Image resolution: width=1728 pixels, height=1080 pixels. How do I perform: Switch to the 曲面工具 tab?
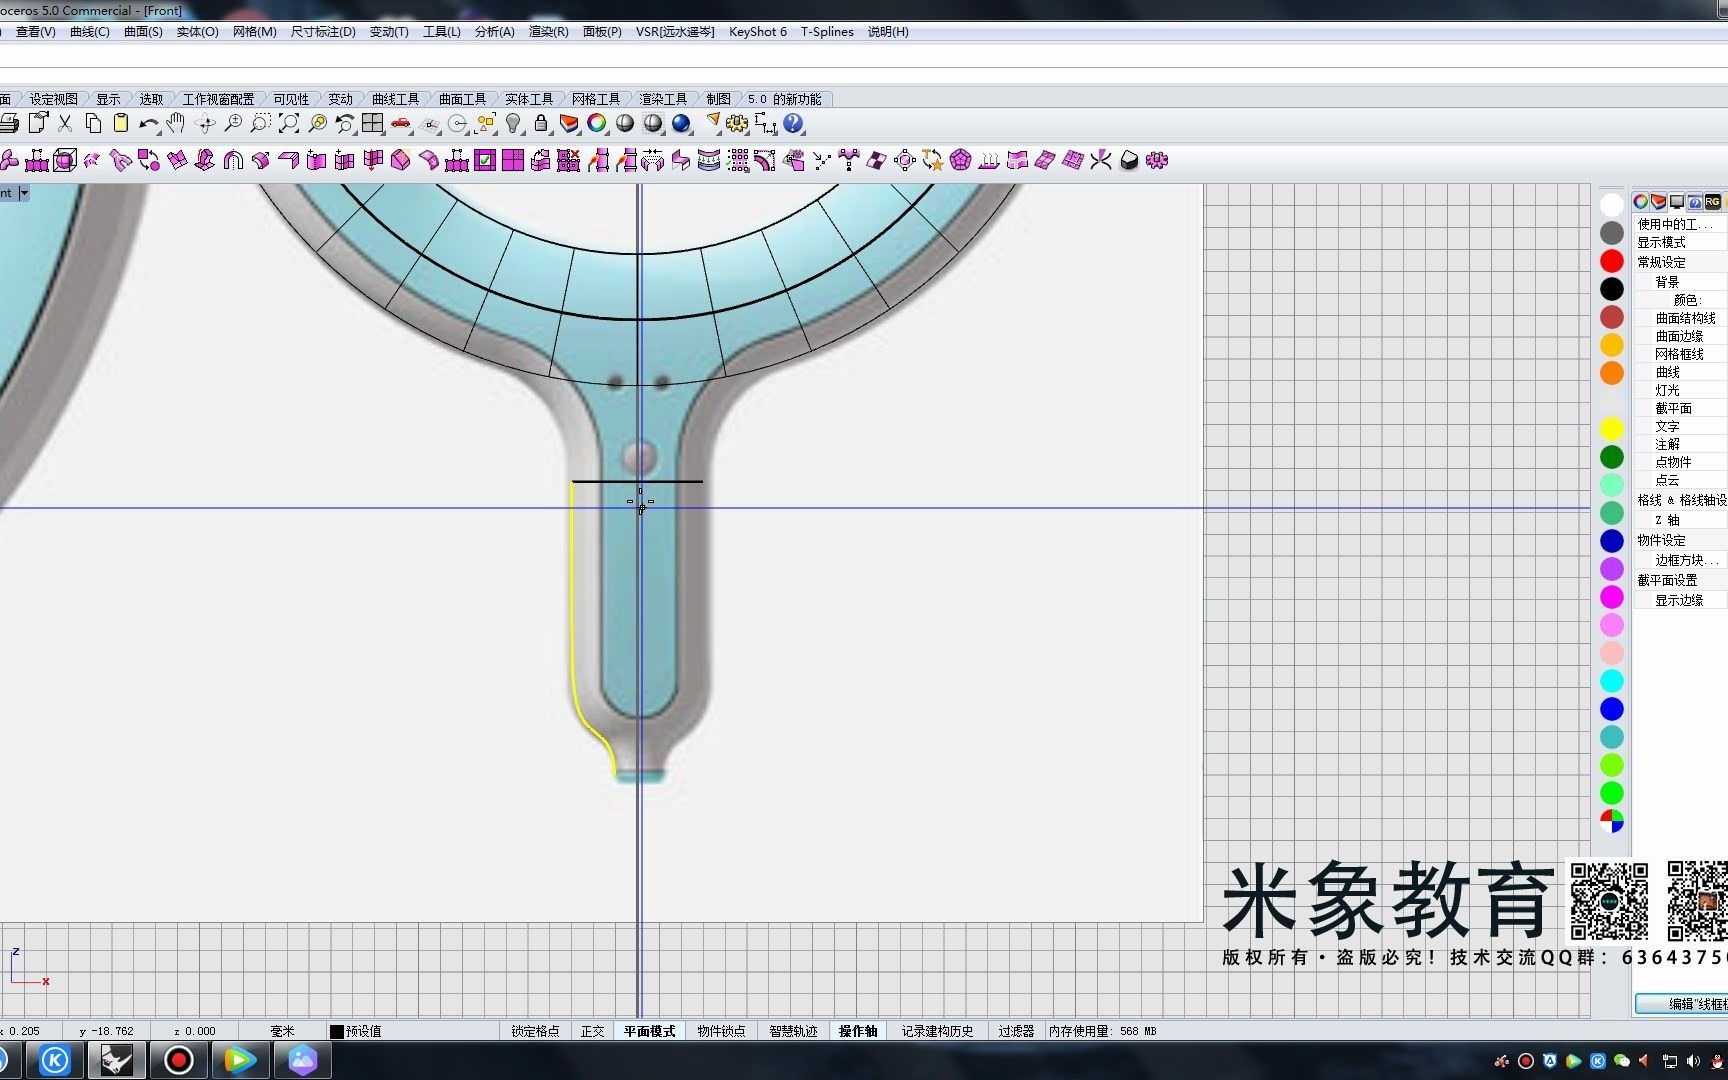tap(462, 98)
